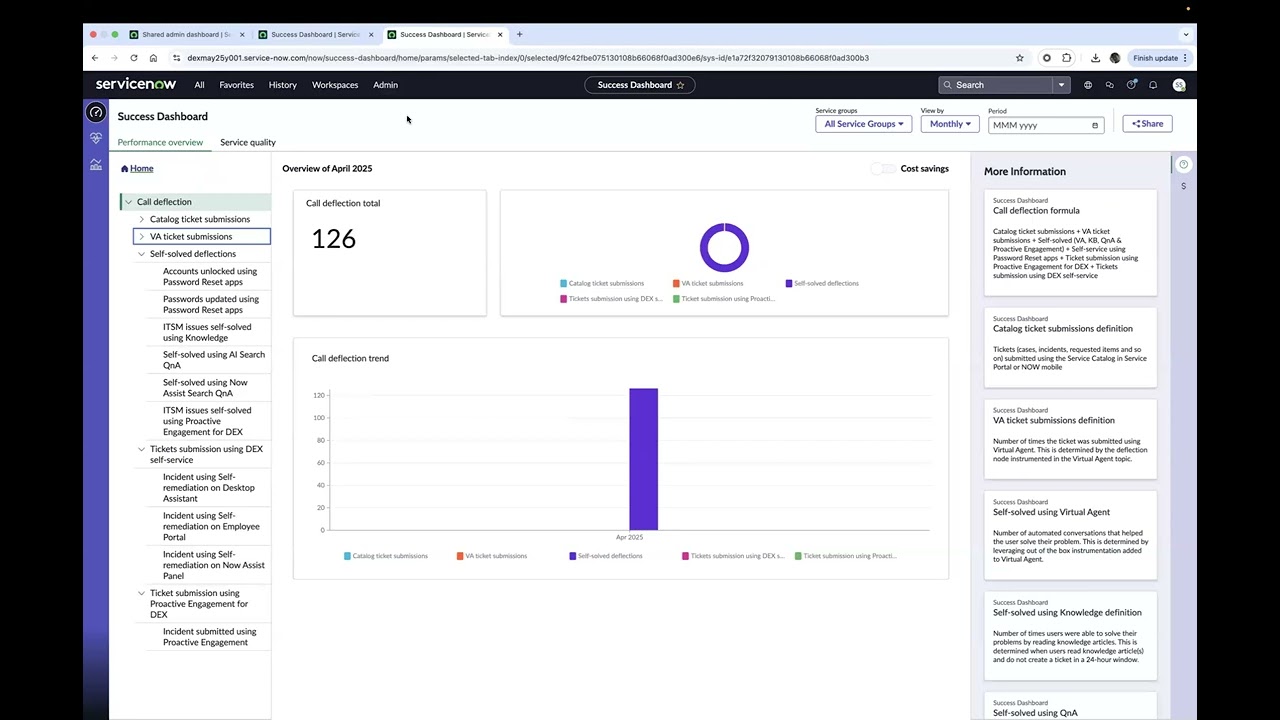
Task: Open the Admin menu
Action: coord(385,85)
